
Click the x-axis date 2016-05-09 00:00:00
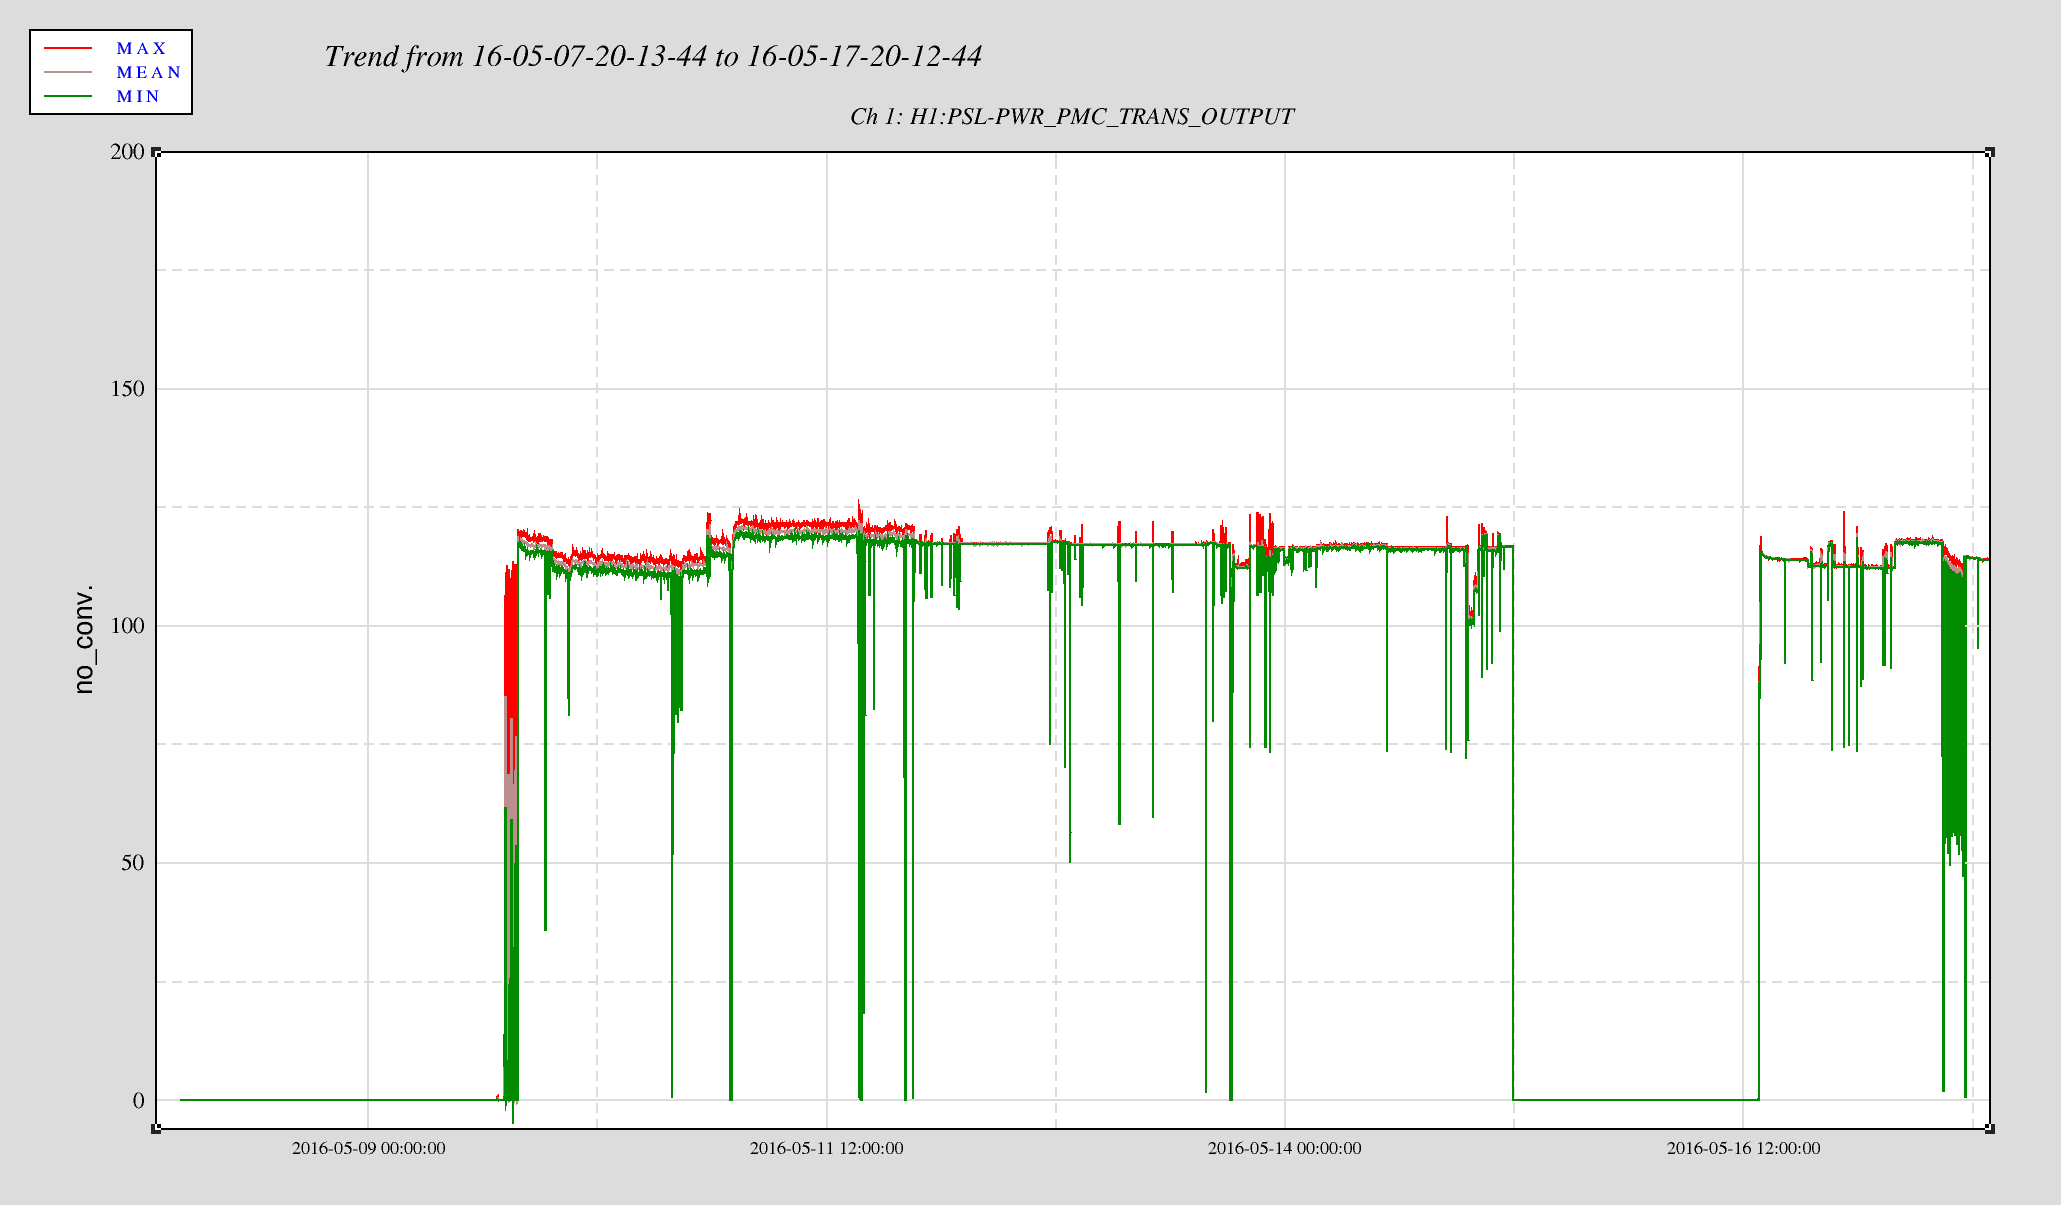click(x=368, y=1149)
